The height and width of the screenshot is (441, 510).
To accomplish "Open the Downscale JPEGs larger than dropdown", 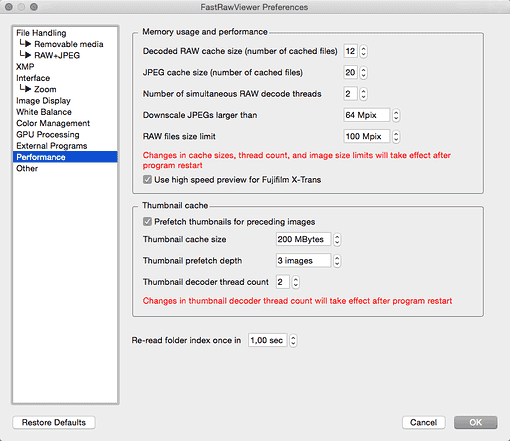I will 371,115.
